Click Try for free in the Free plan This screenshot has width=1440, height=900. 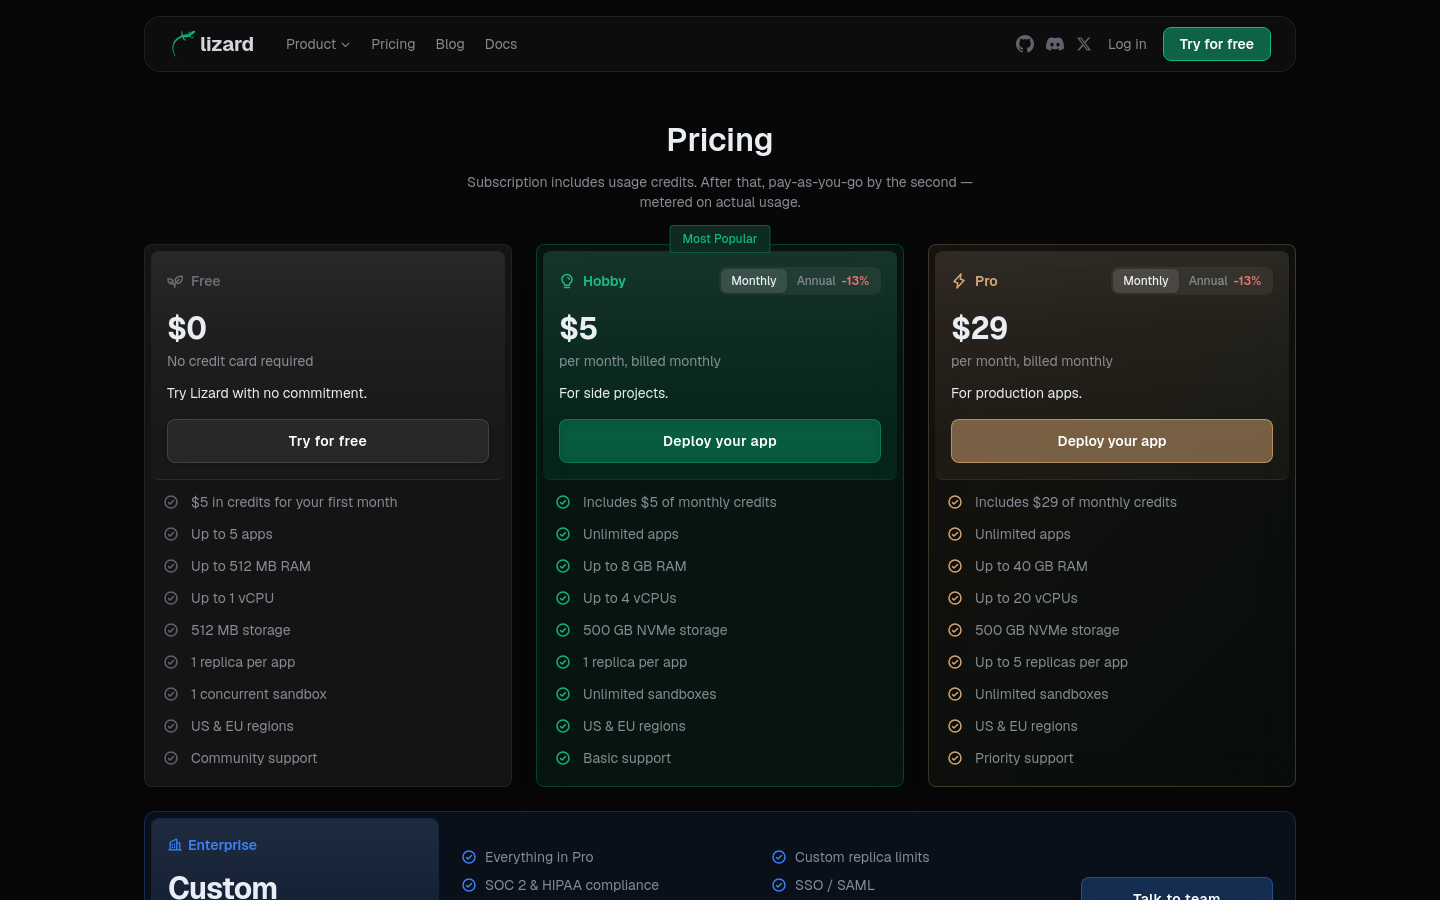coord(328,441)
